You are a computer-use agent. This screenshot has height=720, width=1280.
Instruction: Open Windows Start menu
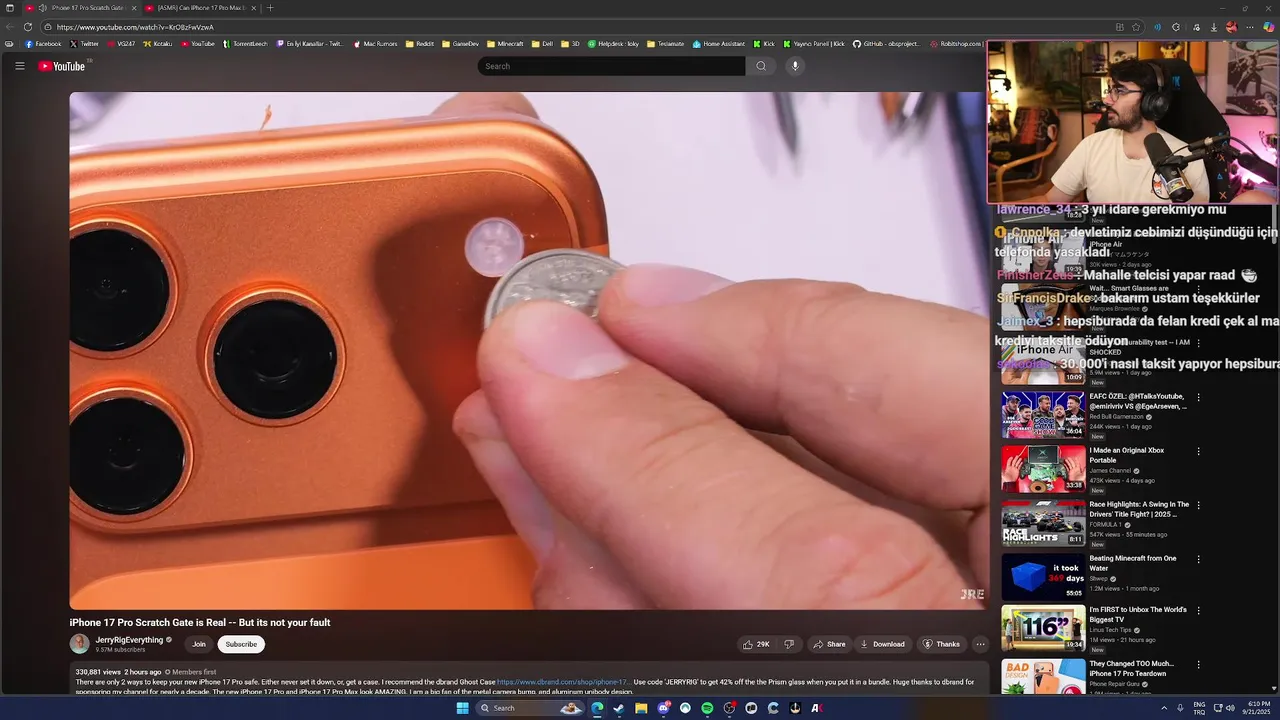(x=462, y=708)
